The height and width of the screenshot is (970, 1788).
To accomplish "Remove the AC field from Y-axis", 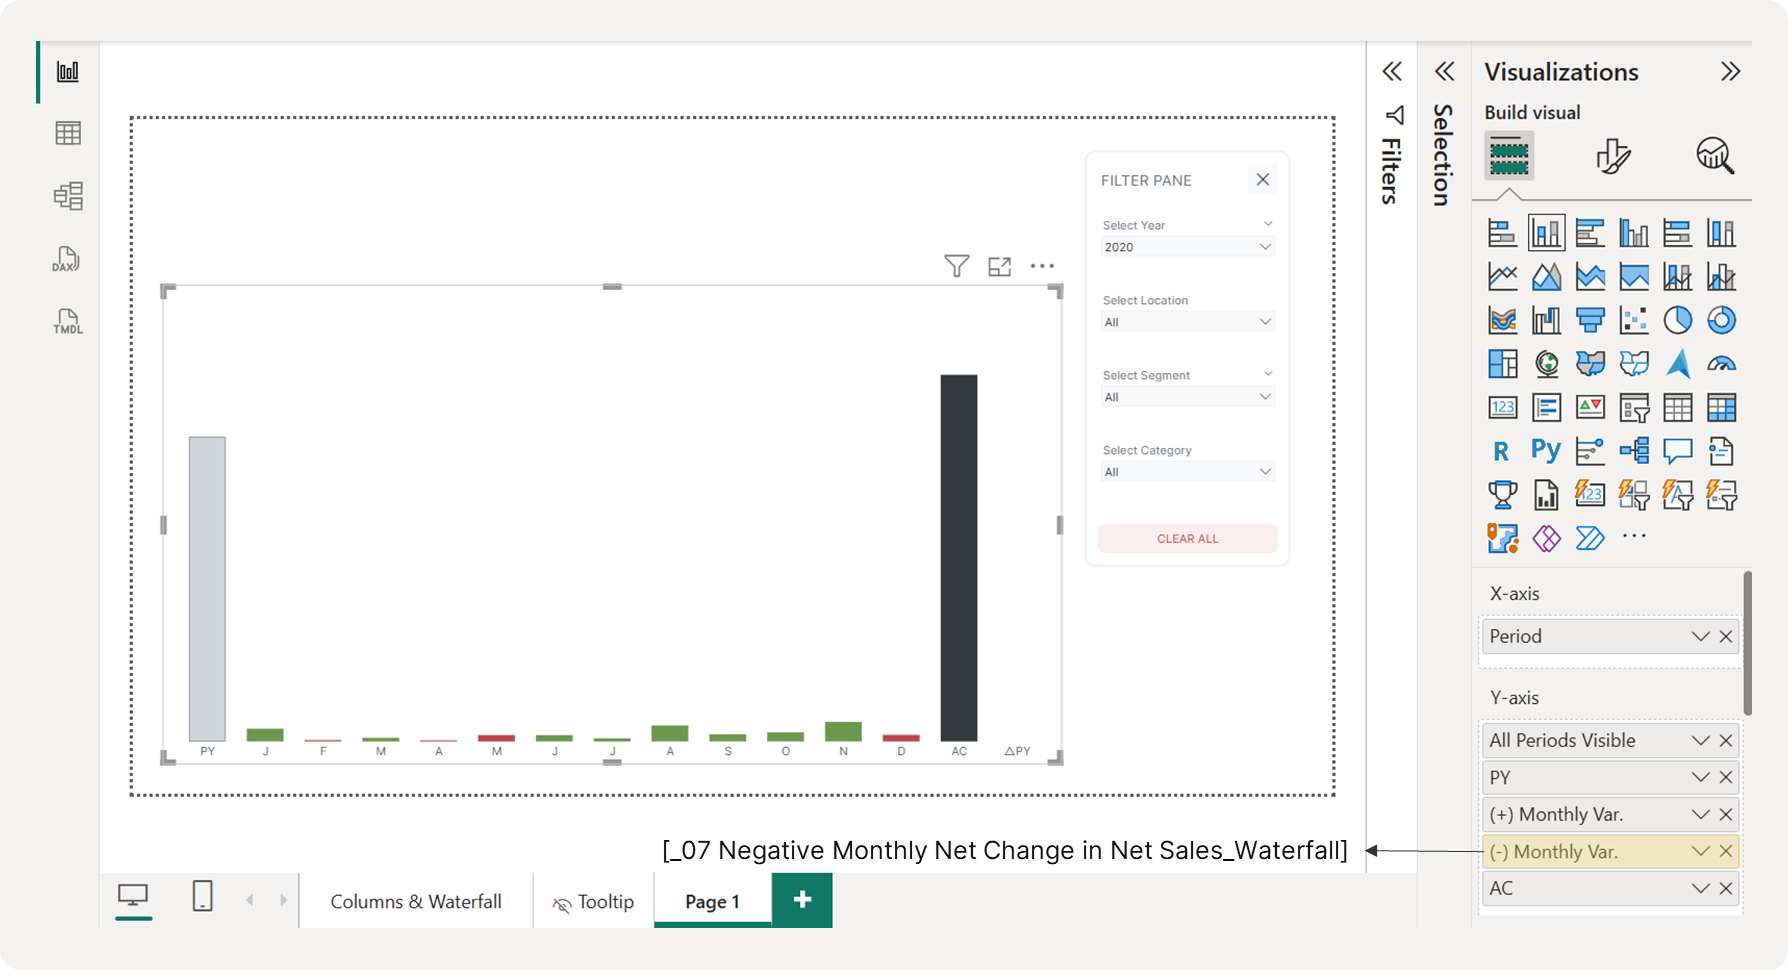I will pyautogui.click(x=1726, y=888).
